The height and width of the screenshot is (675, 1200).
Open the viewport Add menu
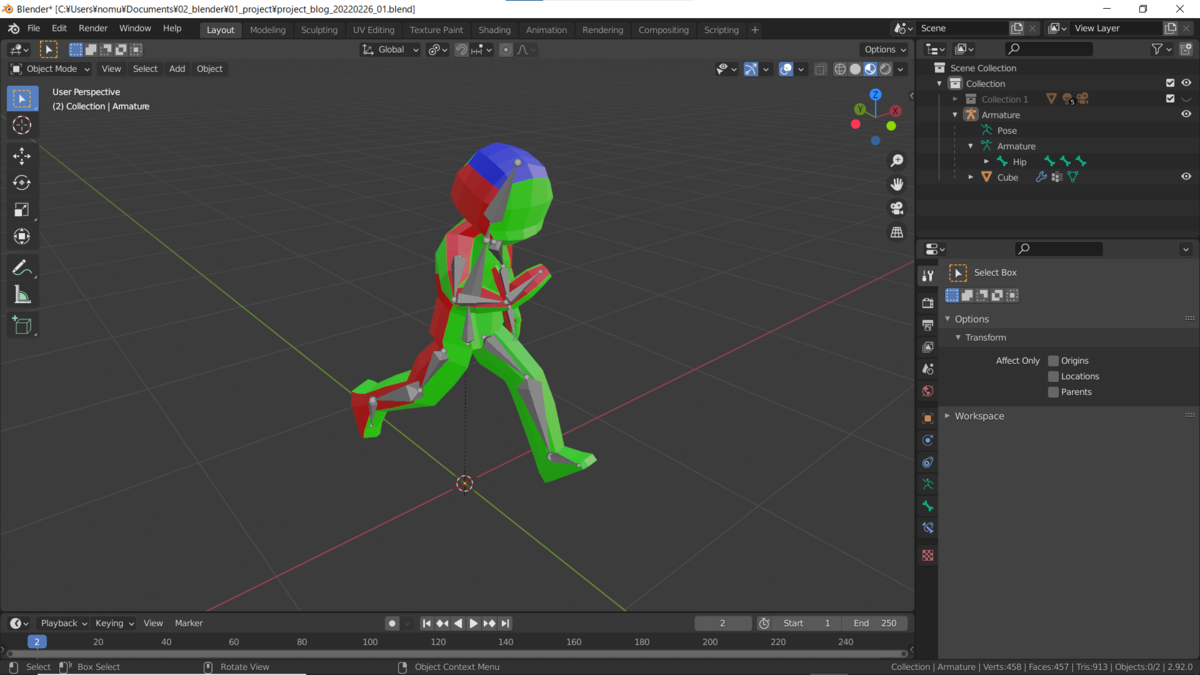click(177, 69)
